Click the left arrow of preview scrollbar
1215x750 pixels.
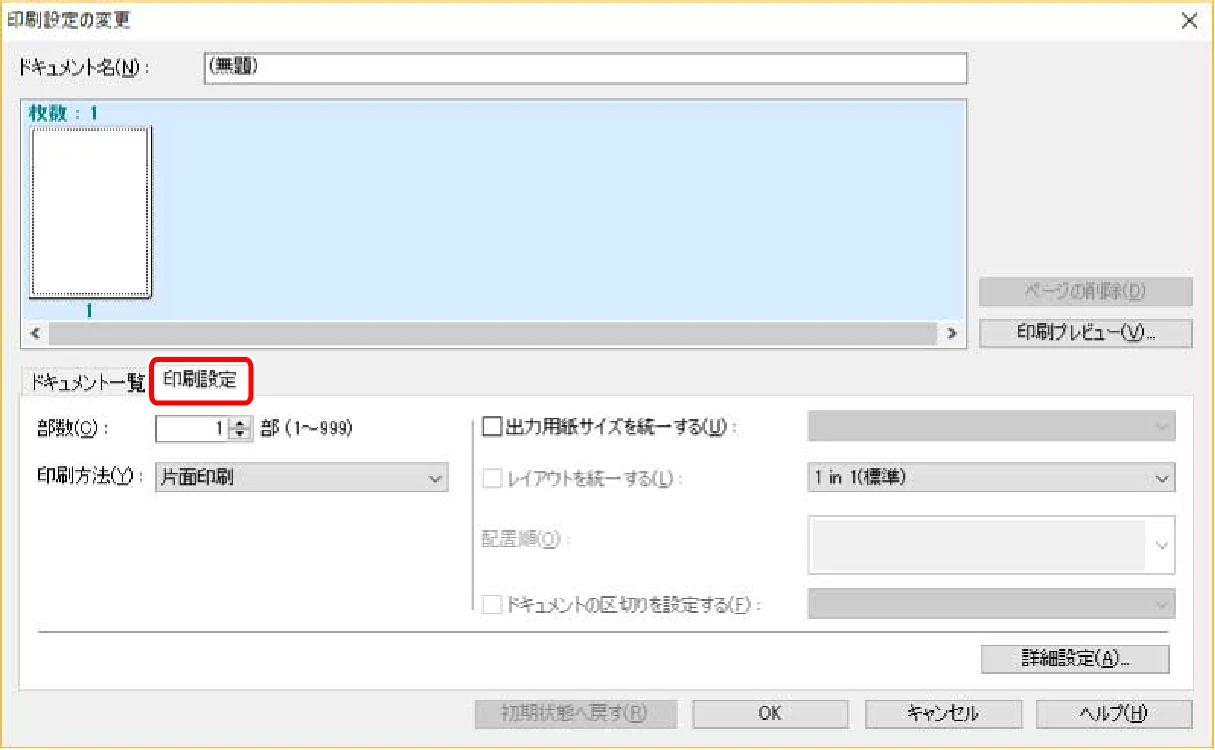coord(35,333)
